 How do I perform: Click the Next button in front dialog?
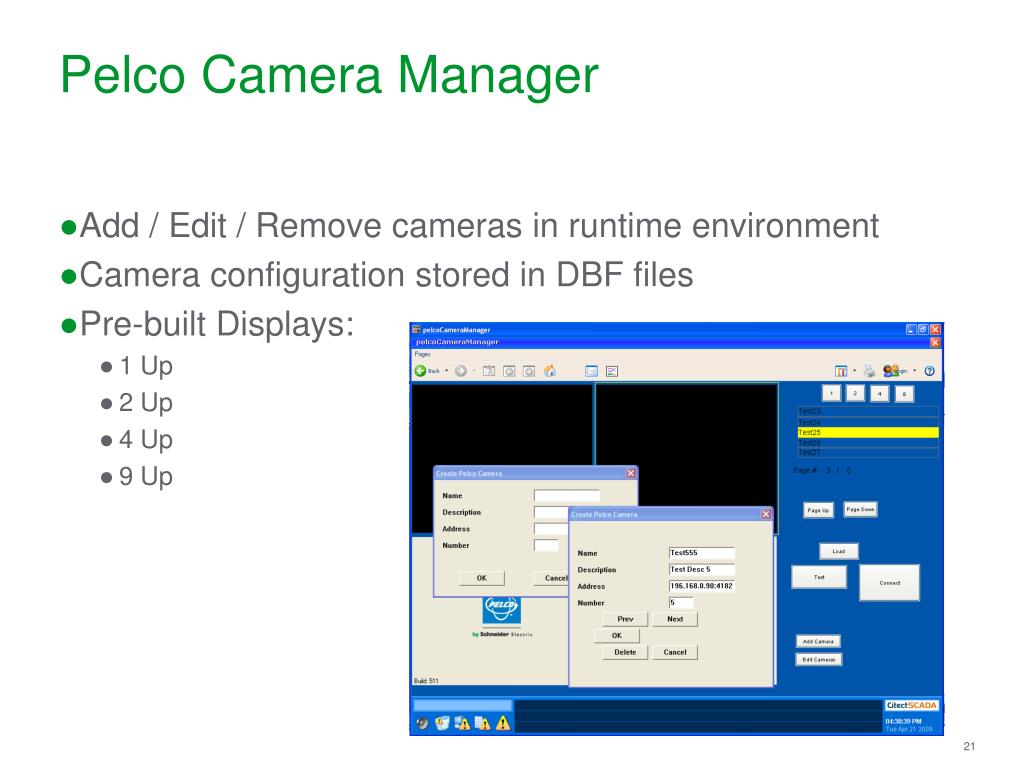675,619
